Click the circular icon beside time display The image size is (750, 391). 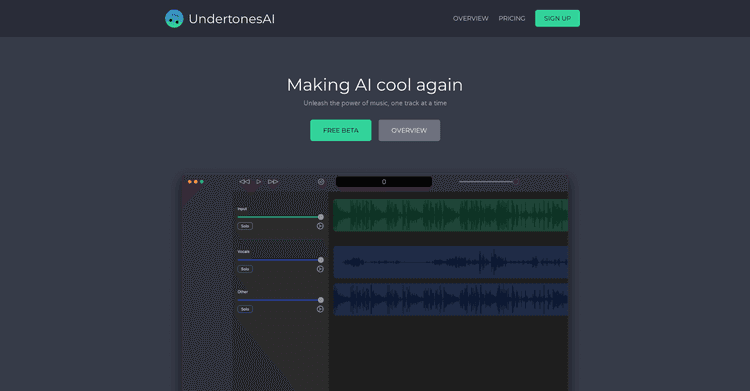pos(321,182)
